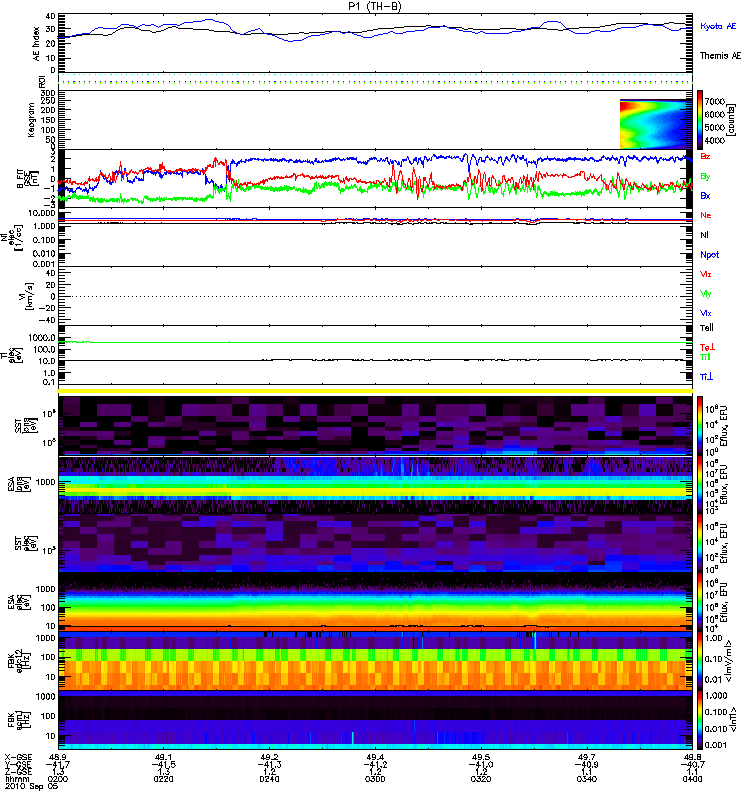
Task: Click the "0400" time tick label
Action: pos(692,779)
